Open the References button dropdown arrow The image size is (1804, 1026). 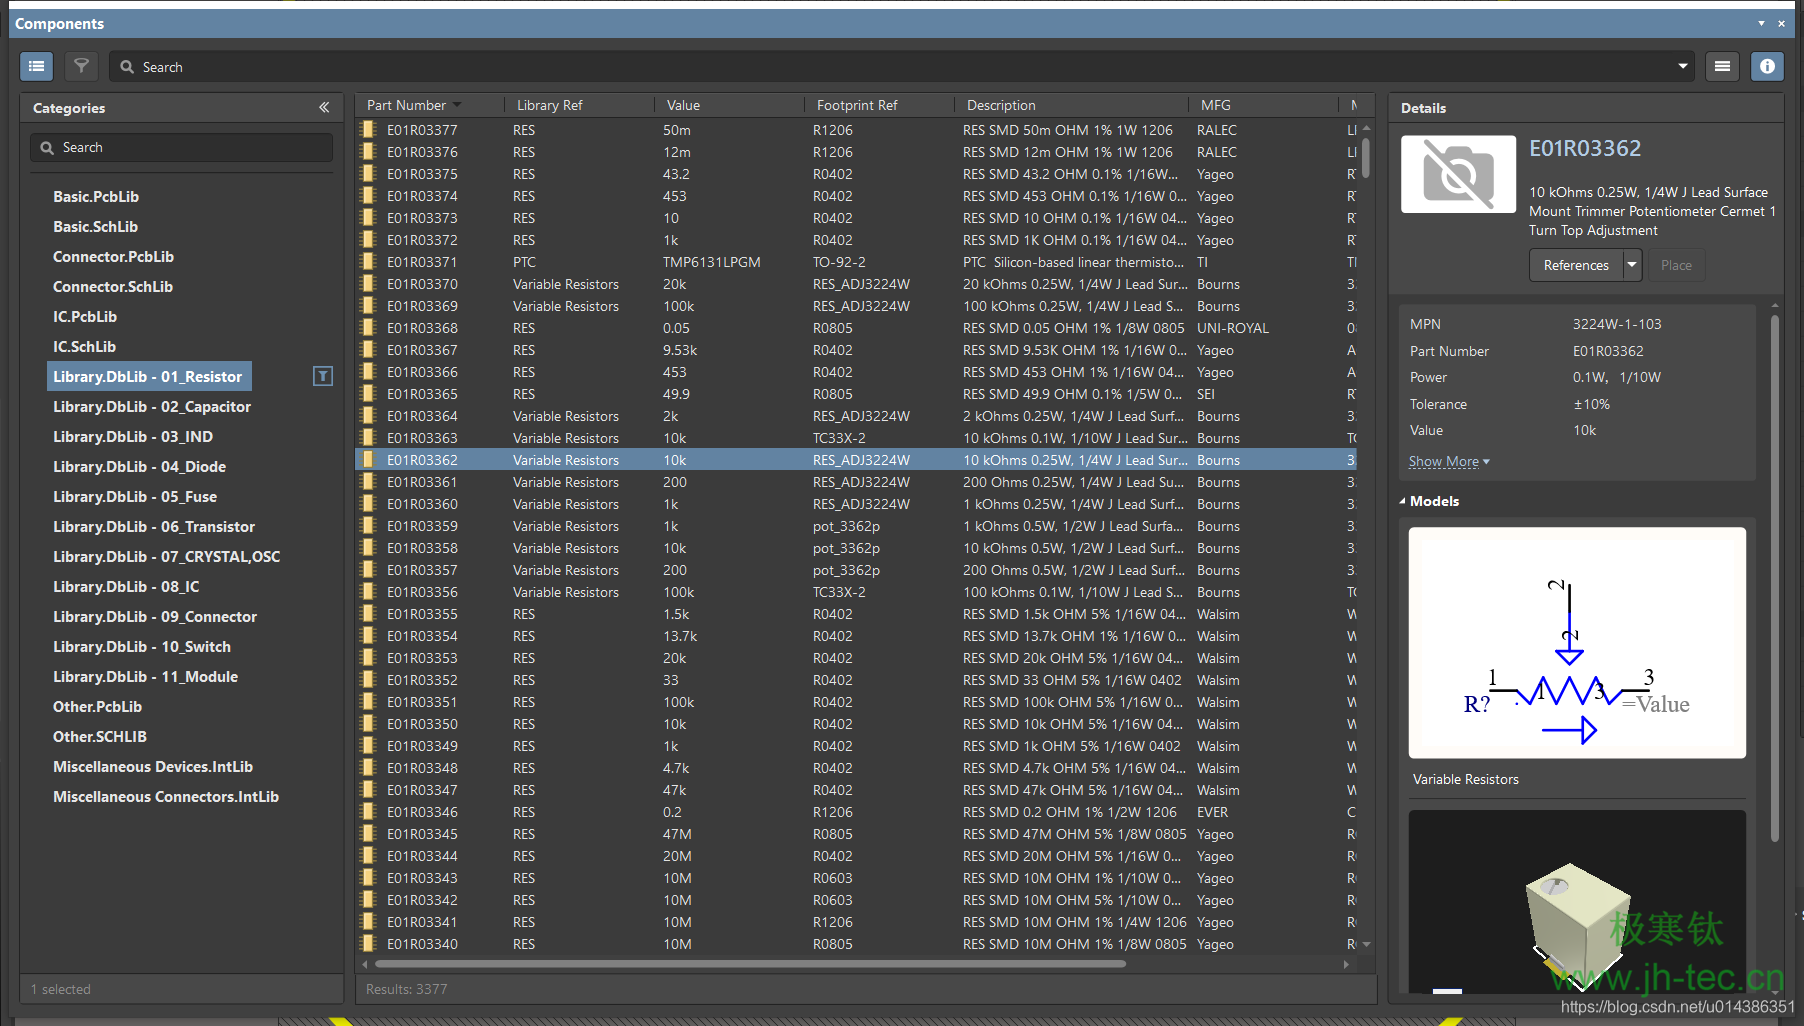[1632, 265]
